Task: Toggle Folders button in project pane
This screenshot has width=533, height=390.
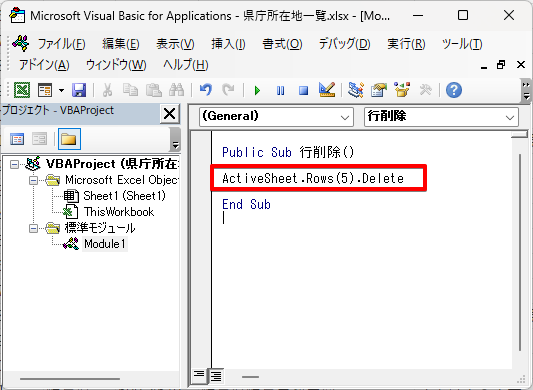Action: (x=69, y=139)
